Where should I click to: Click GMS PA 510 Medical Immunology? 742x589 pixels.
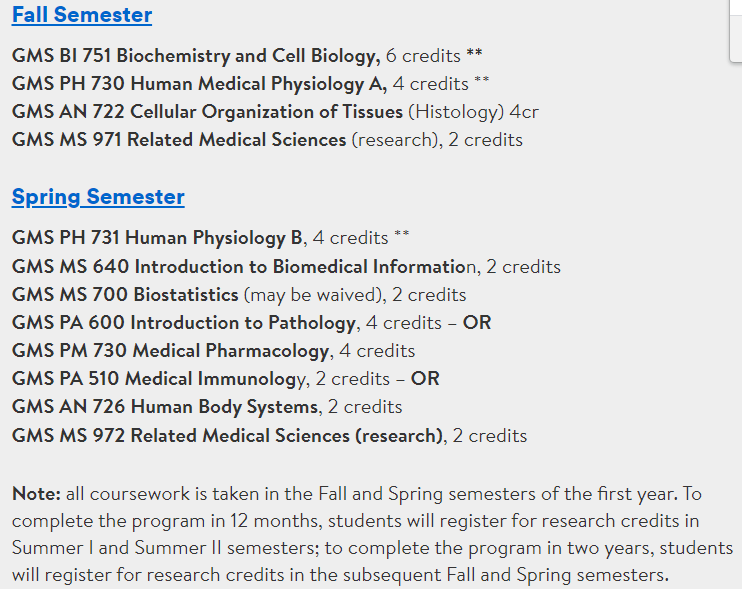pos(159,379)
